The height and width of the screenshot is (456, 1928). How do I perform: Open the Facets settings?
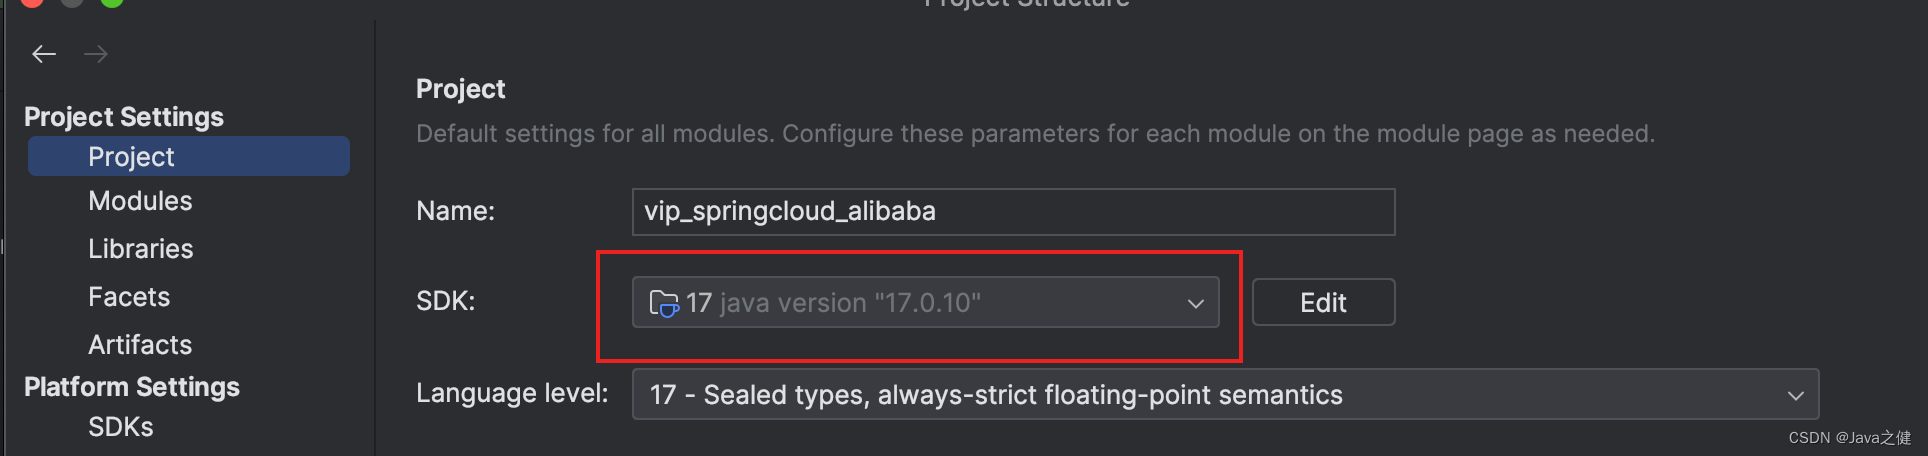point(129,297)
